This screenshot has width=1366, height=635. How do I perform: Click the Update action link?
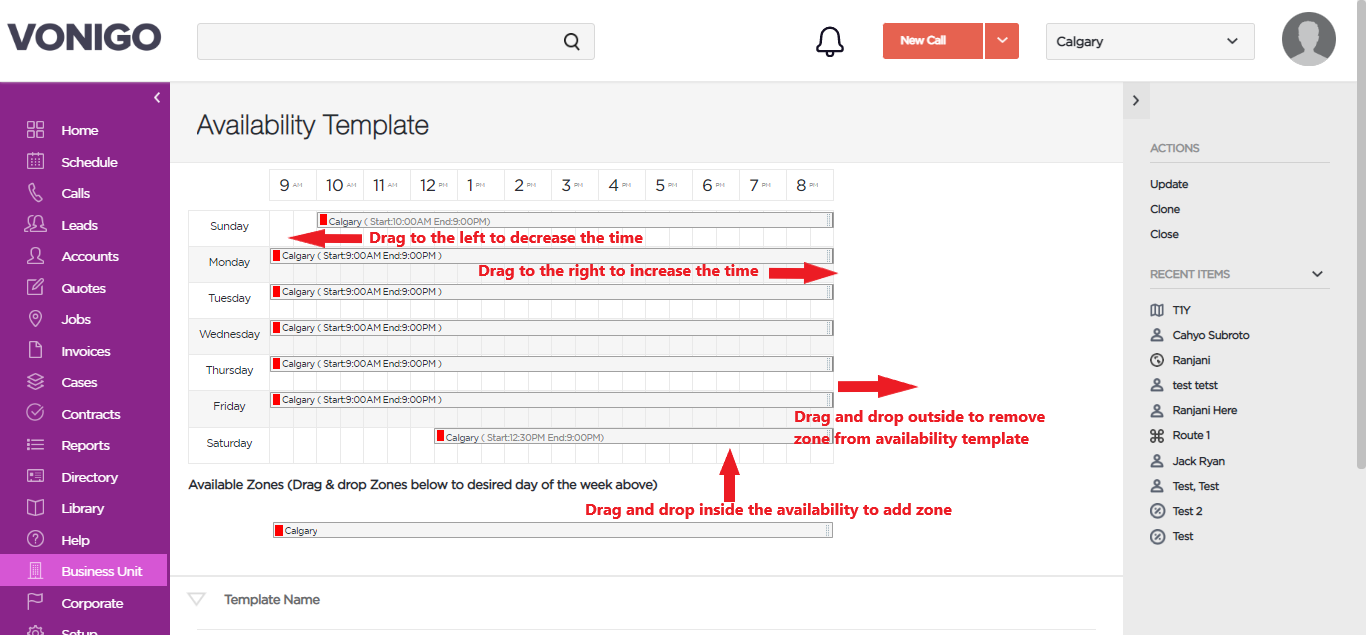pos(1169,184)
